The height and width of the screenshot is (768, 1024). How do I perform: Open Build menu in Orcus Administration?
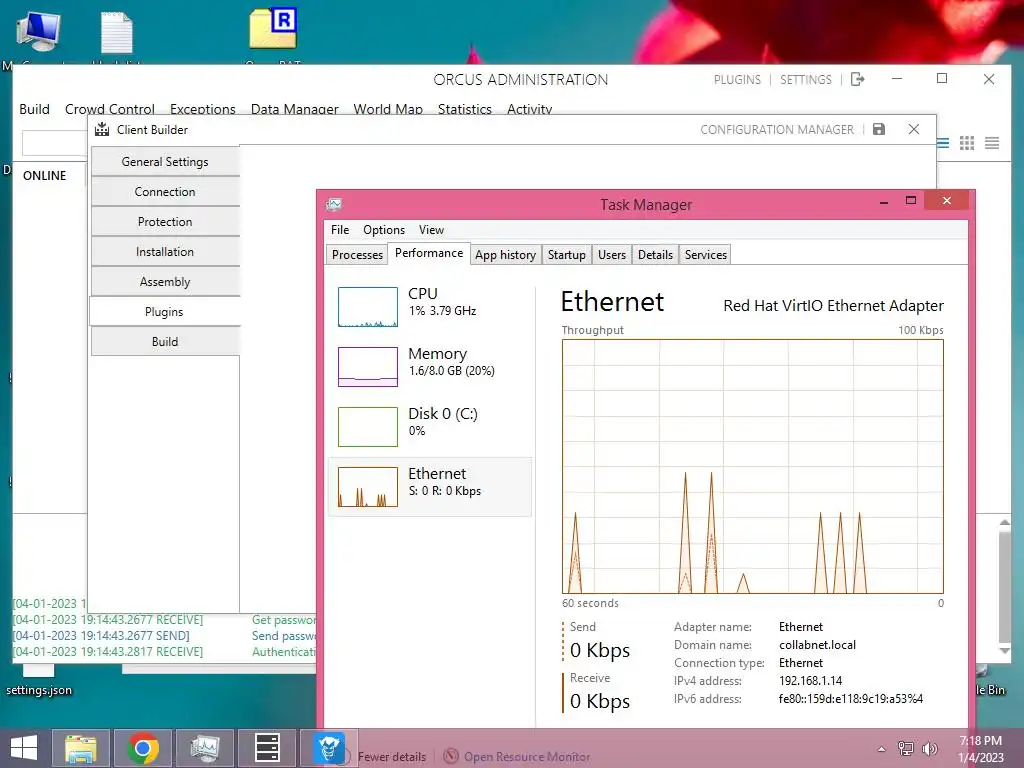(x=35, y=109)
